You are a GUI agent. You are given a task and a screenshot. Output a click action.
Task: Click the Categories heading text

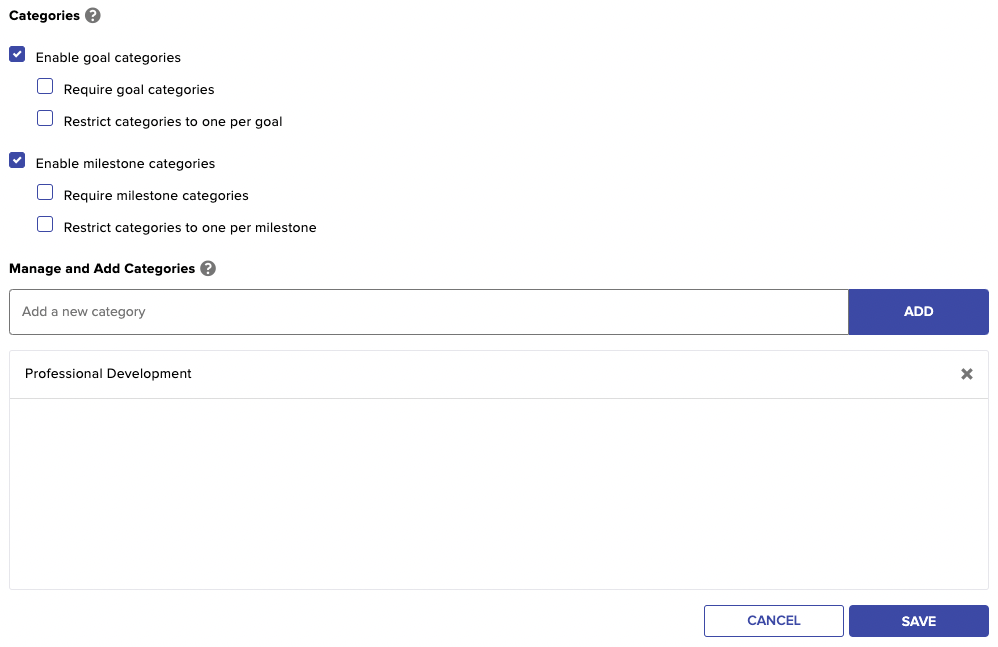point(45,15)
